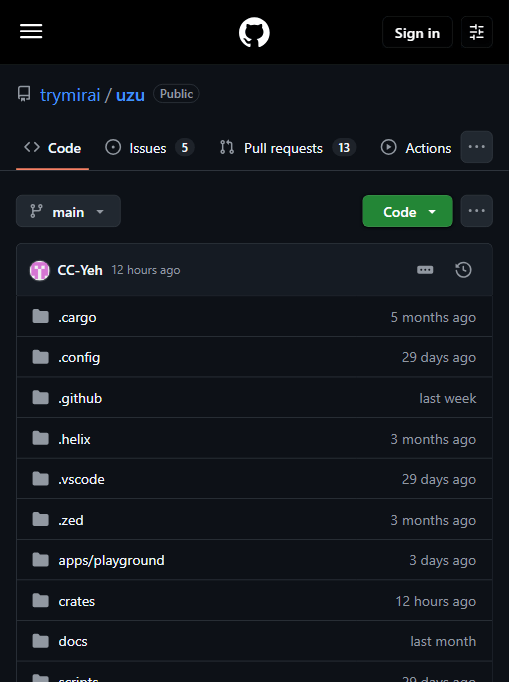View commit history clock icon
The image size is (509, 682).
[463, 270]
